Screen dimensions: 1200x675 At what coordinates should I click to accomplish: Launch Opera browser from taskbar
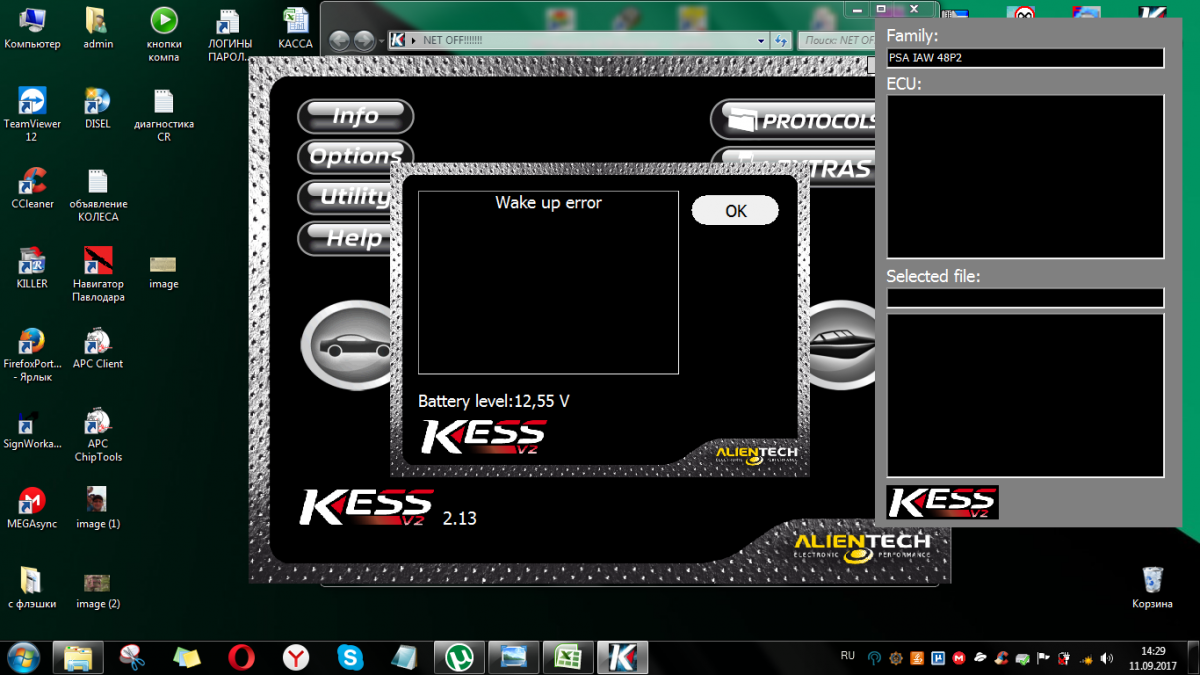pyautogui.click(x=241, y=657)
